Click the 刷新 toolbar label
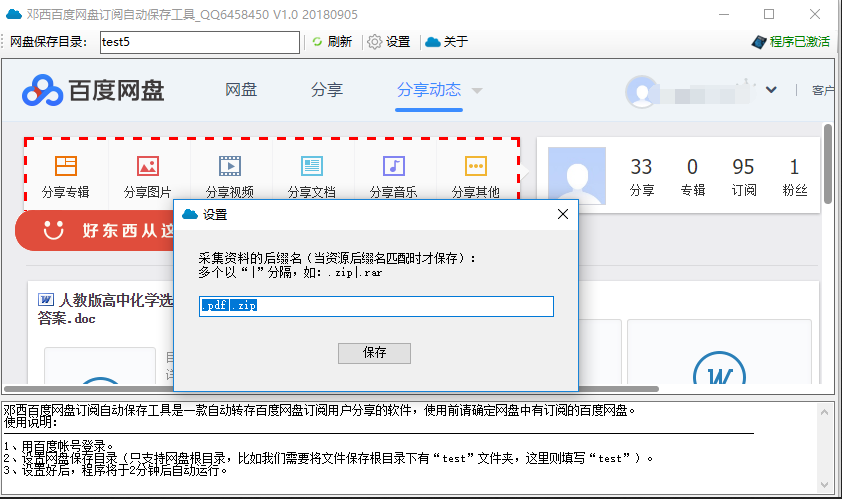842x499 pixels. click(339, 41)
